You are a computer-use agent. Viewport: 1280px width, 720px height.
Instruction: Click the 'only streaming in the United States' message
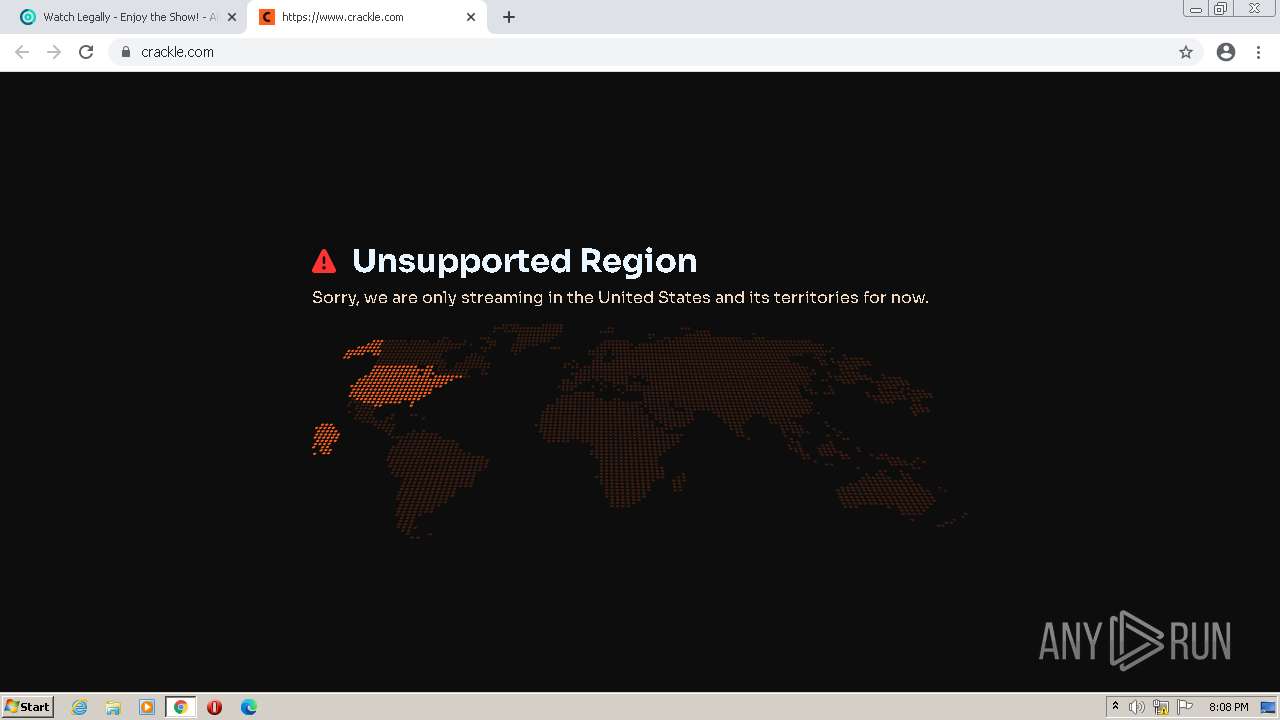[x=620, y=297]
